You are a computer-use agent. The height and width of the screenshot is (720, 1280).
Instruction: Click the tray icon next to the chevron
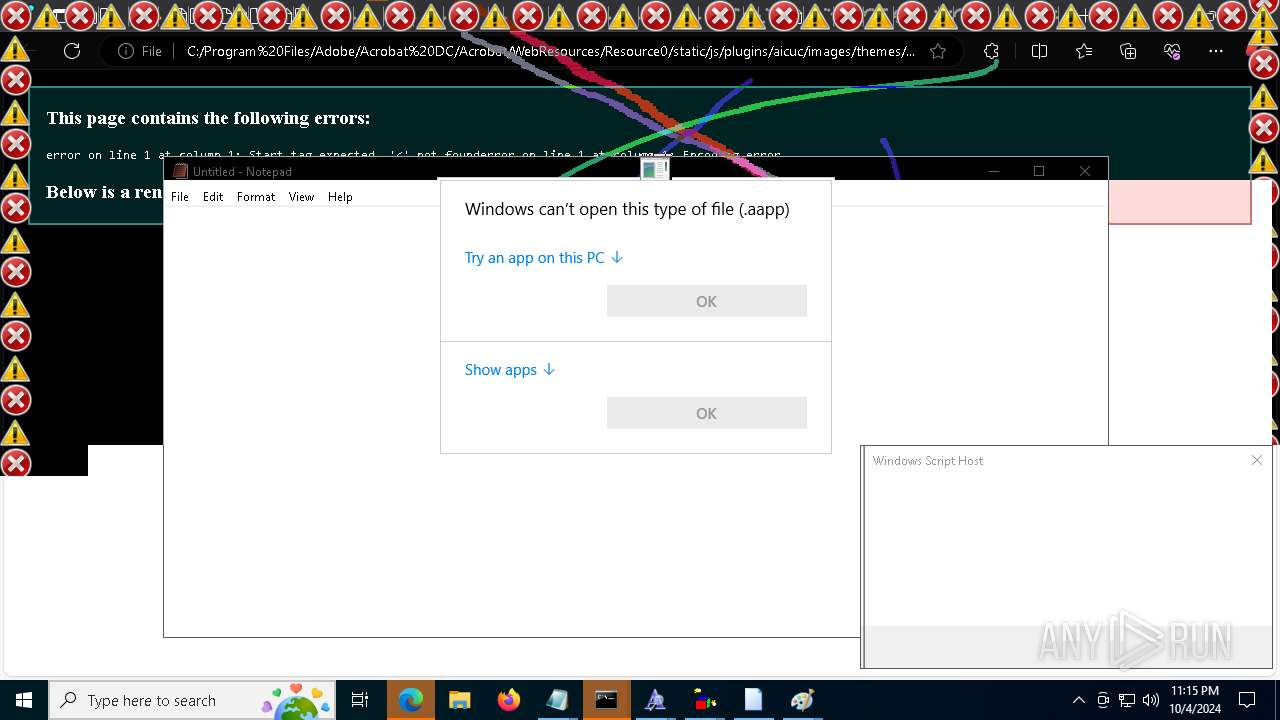[1103, 700]
